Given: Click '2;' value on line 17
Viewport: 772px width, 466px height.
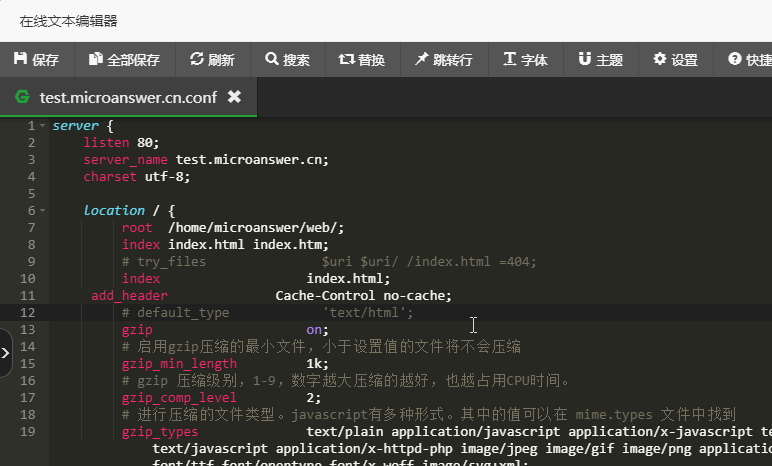Looking at the screenshot, I should point(314,398).
